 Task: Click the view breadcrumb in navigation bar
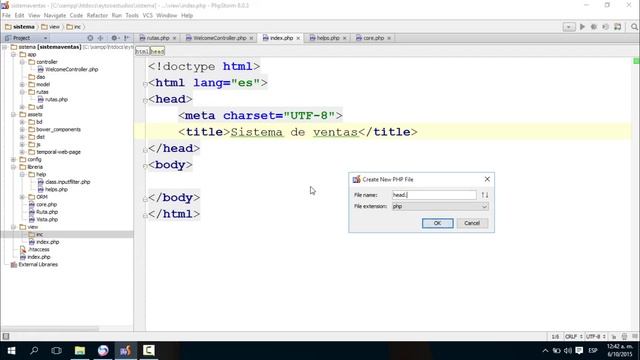51,27
